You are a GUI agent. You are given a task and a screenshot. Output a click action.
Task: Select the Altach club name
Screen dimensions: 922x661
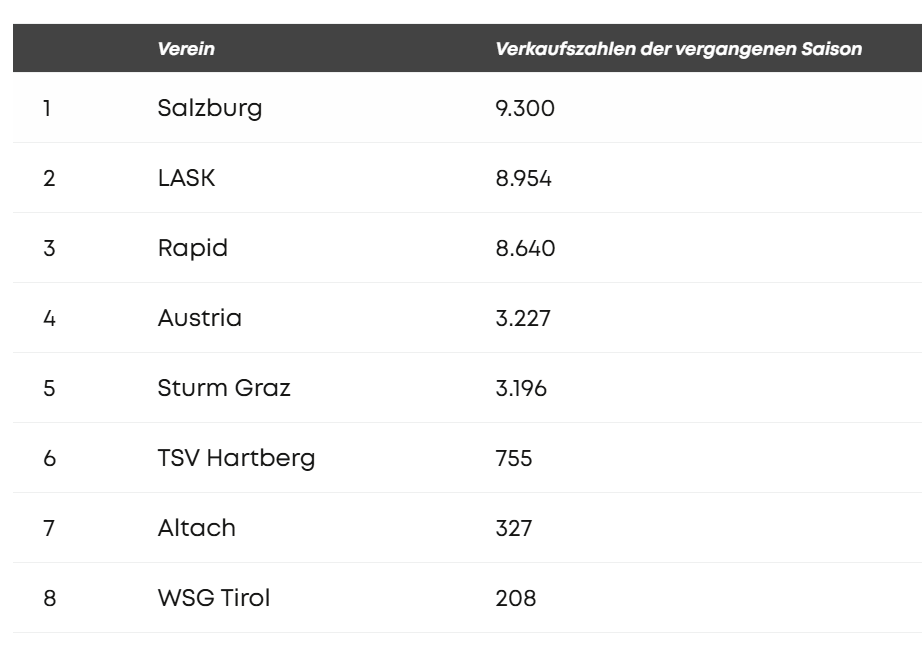tap(197, 528)
